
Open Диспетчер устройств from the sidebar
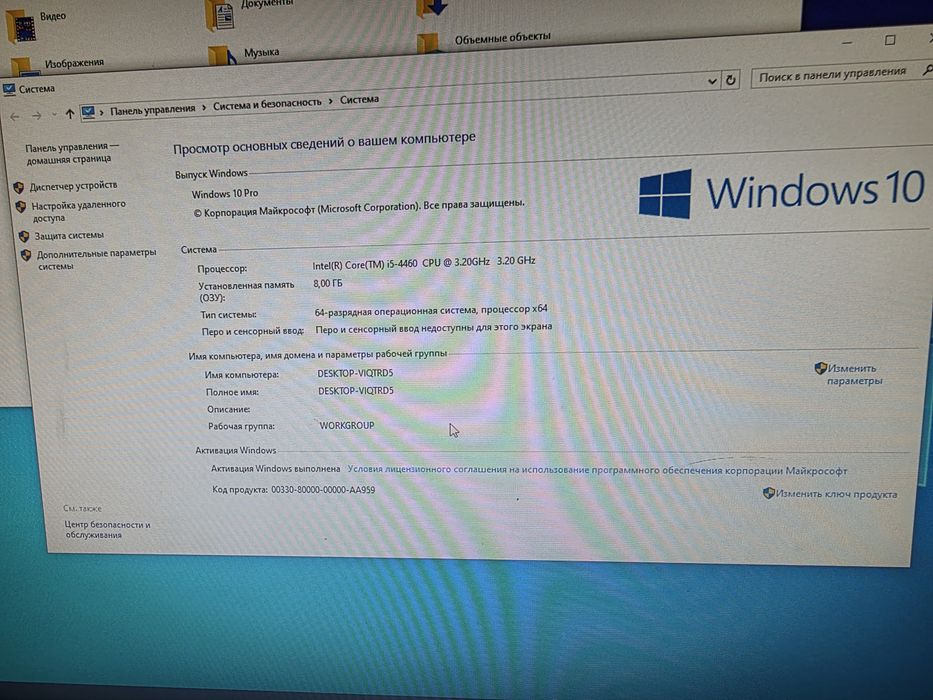[x=73, y=186]
